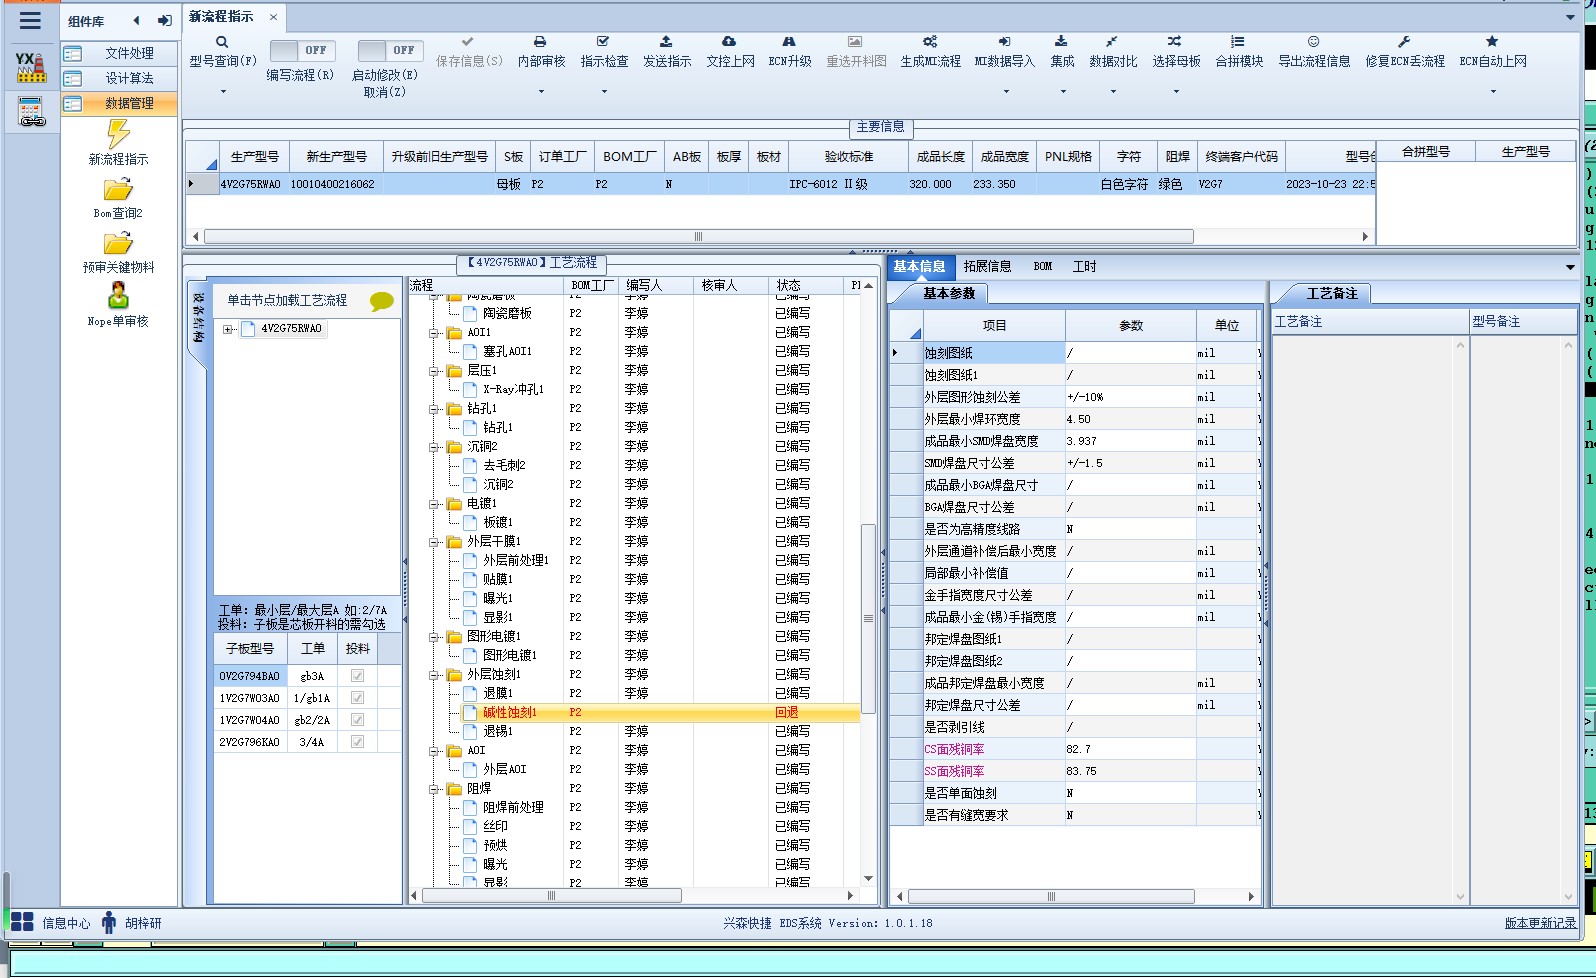Screen dimensions: 1596x978
Task: Collapse the 外层蚀刻1 folder node
Action: [435, 675]
